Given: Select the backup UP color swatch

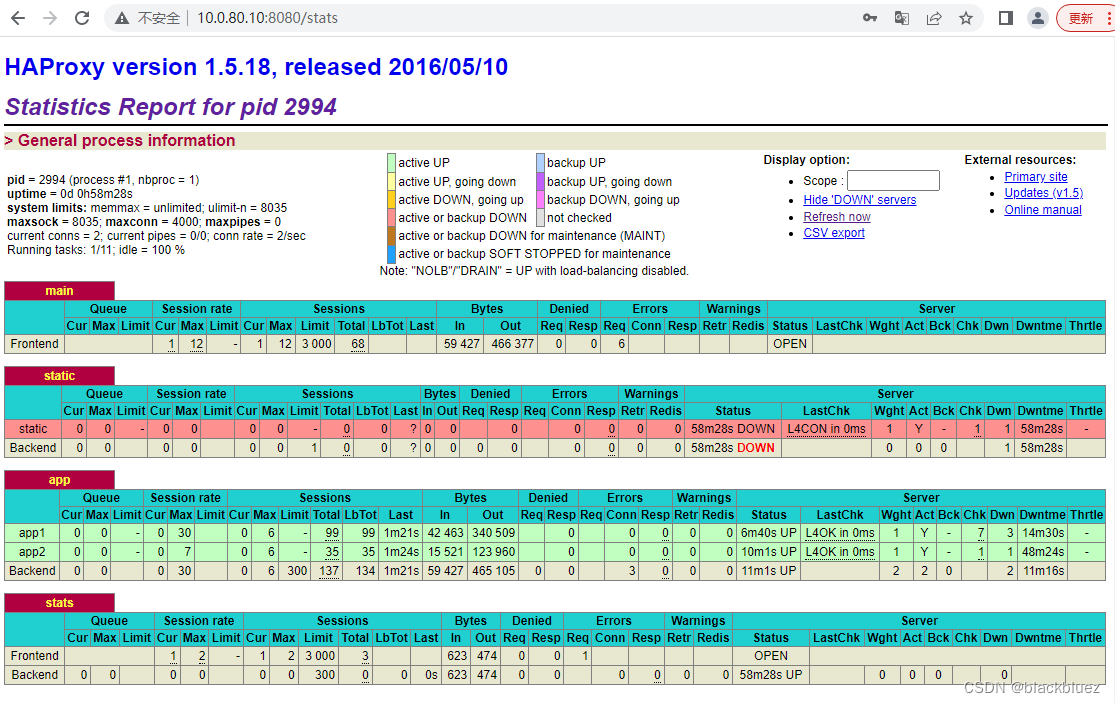Looking at the screenshot, I should point(540,163).
